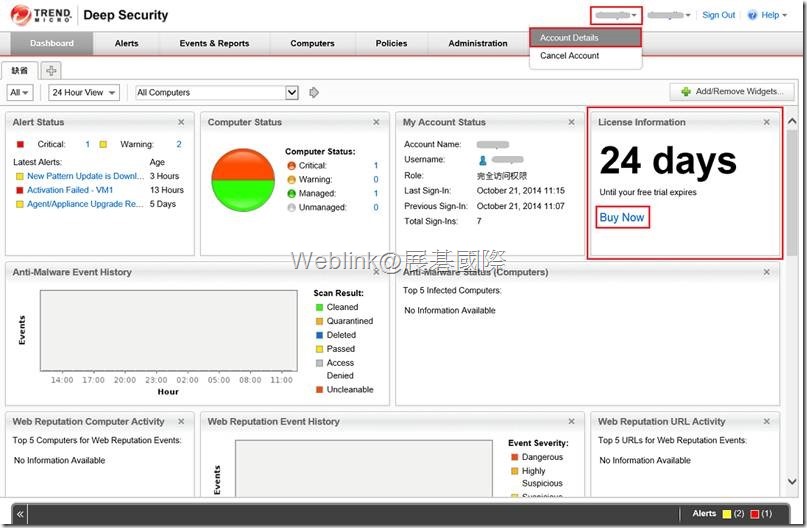Screen dimensions: 807x528
Task: Click the Cleaned legend color swatch
Action: click(319, 307)
